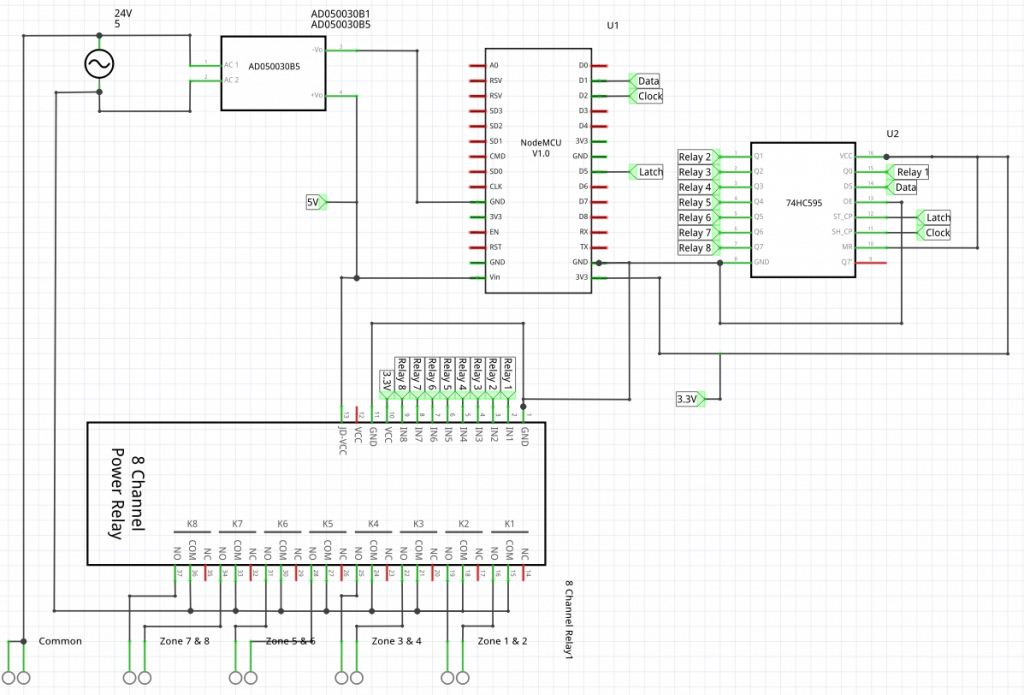
Task: Select the Latch net label at 74HC595 ST_CP
Action: pos(934,218)
